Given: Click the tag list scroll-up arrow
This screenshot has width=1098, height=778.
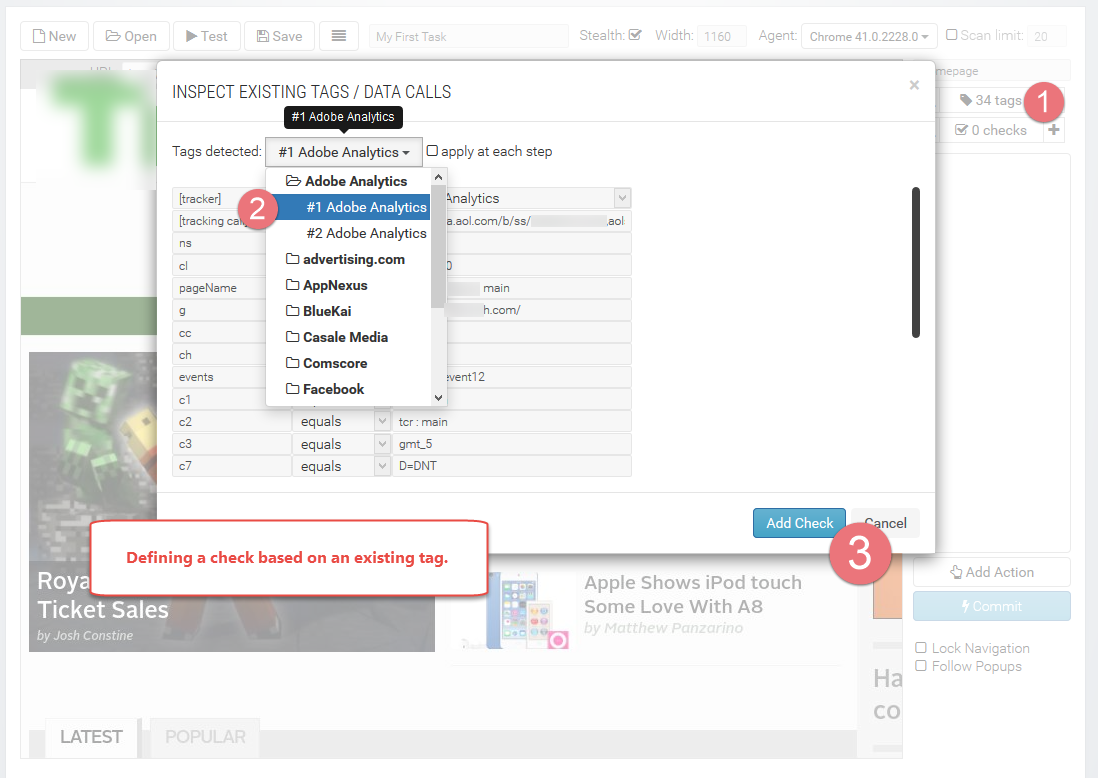Looking at the screenshot, I should (438, 177).
